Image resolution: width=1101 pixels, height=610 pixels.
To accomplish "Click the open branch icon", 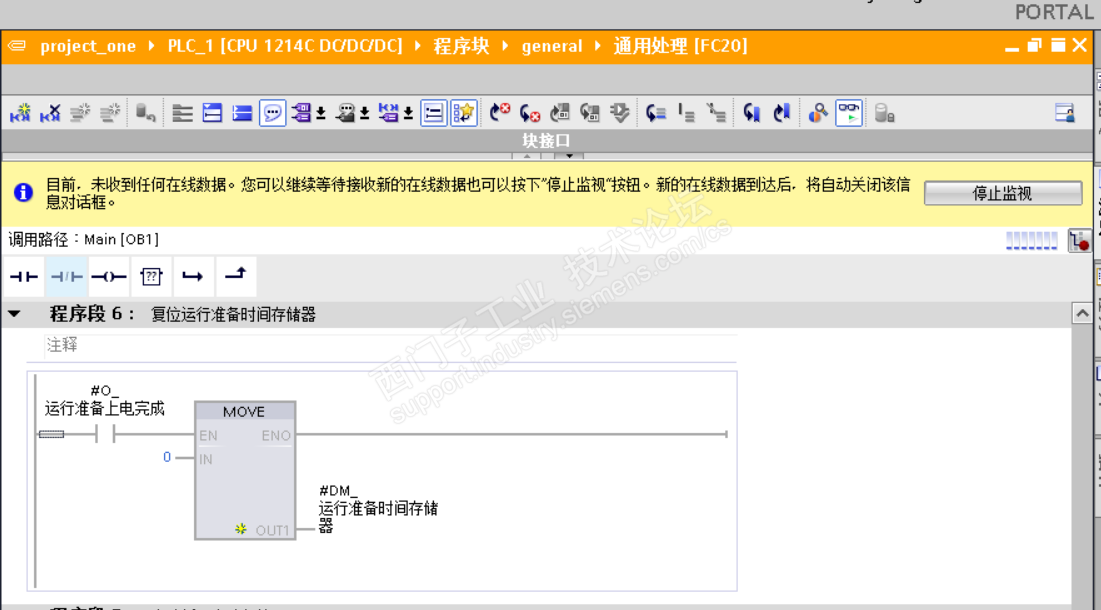I will pyautogui.click(x=192, y=277).
